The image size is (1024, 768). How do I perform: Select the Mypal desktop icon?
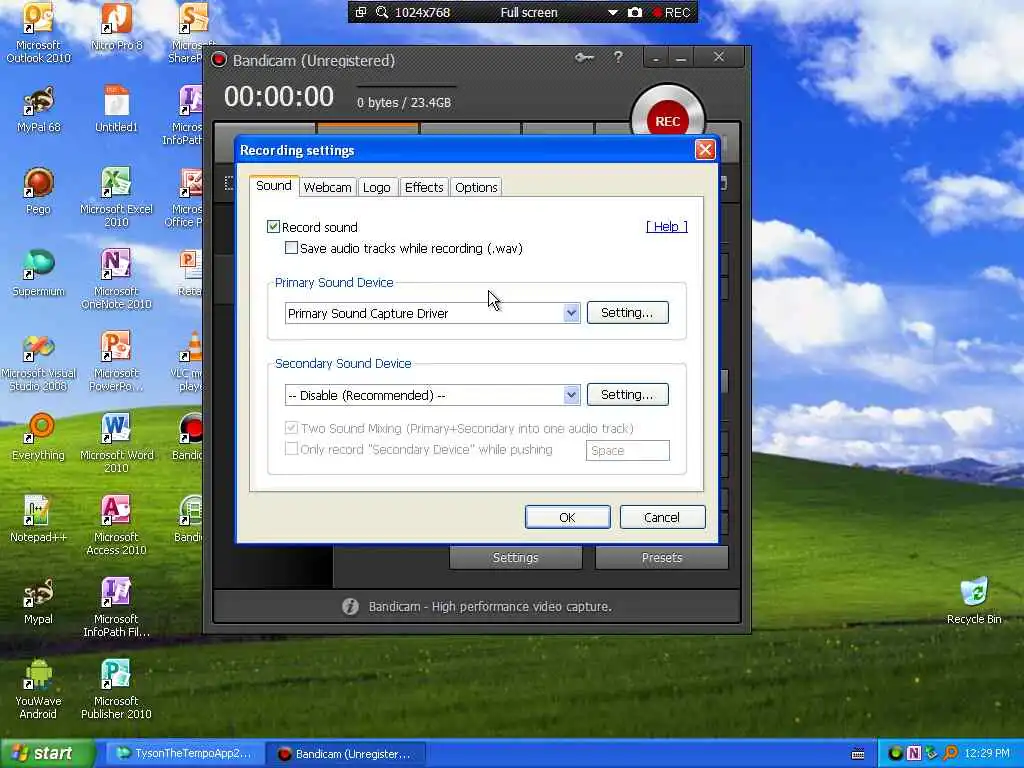tap(38, 601)
